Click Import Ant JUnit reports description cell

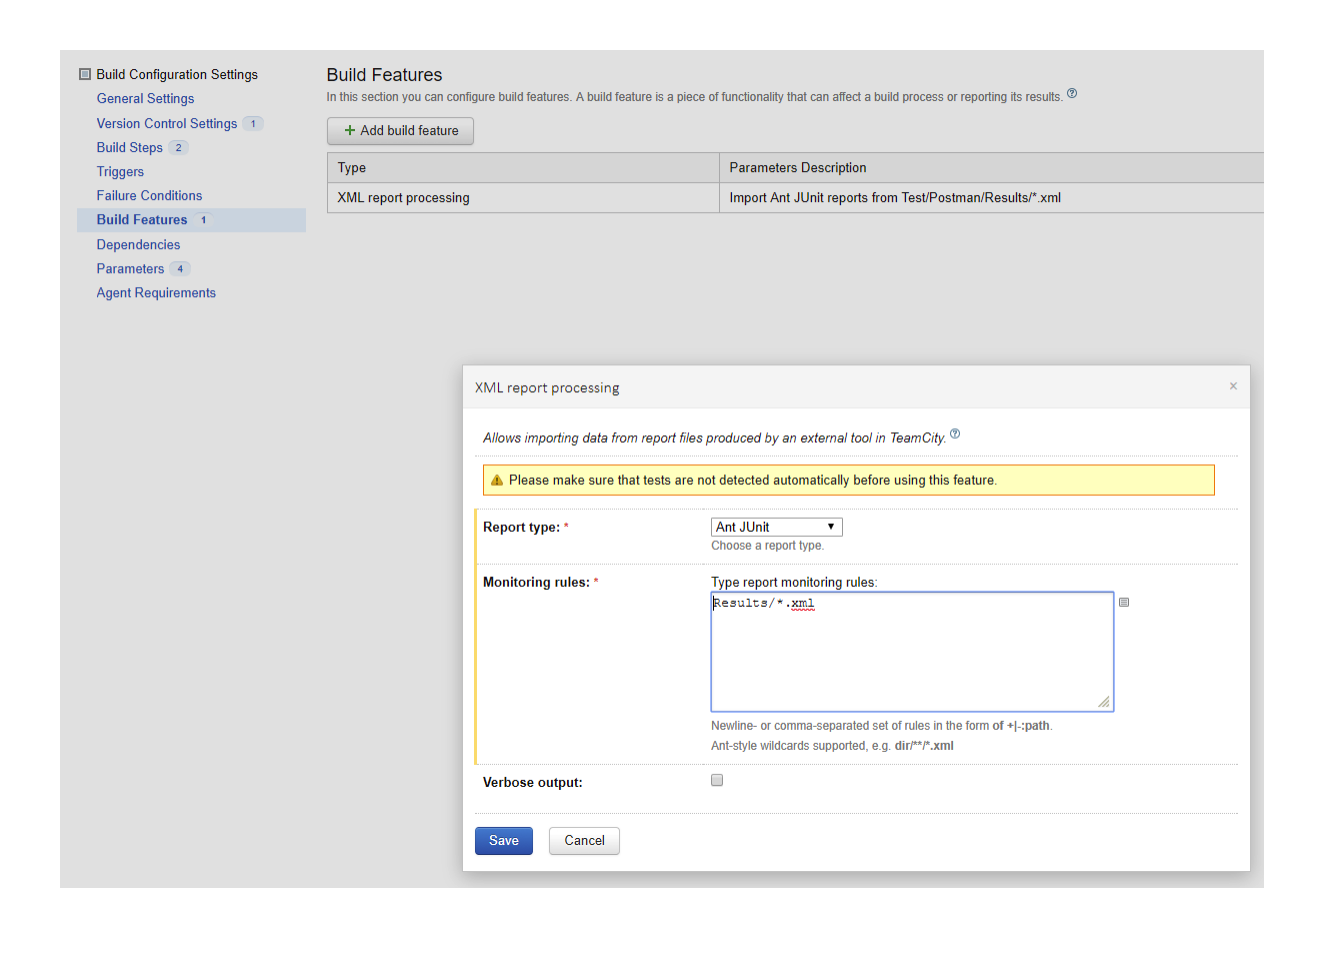click(991, 198)
